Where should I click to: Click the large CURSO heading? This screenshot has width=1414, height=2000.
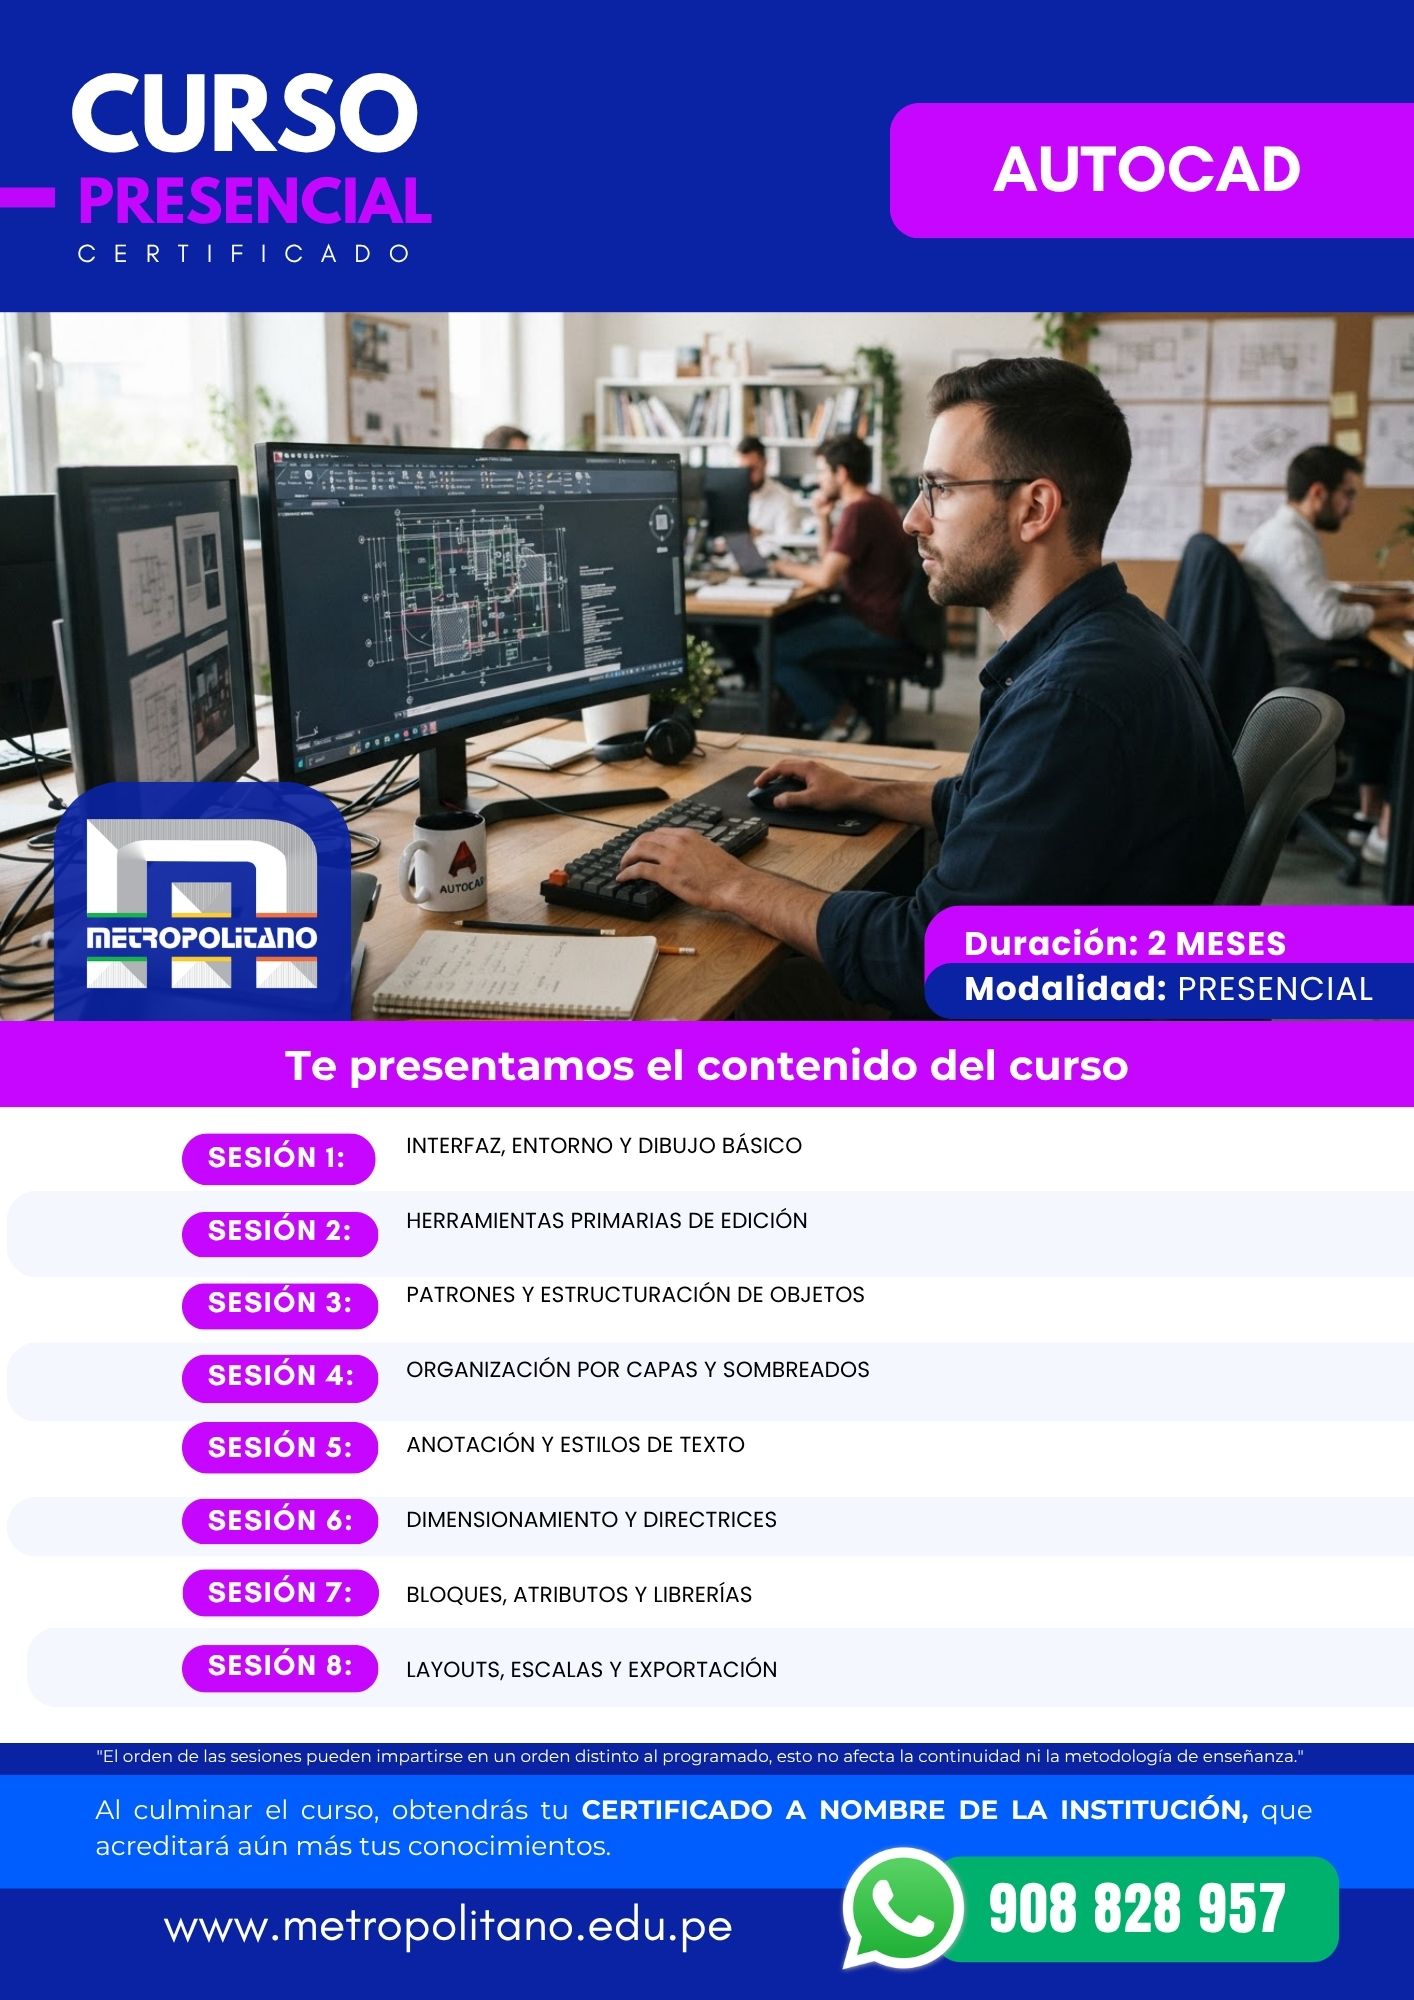245,112
